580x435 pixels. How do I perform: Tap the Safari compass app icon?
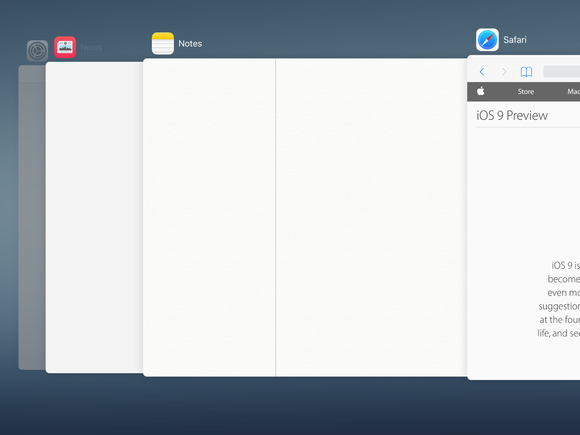click(487, 40)
